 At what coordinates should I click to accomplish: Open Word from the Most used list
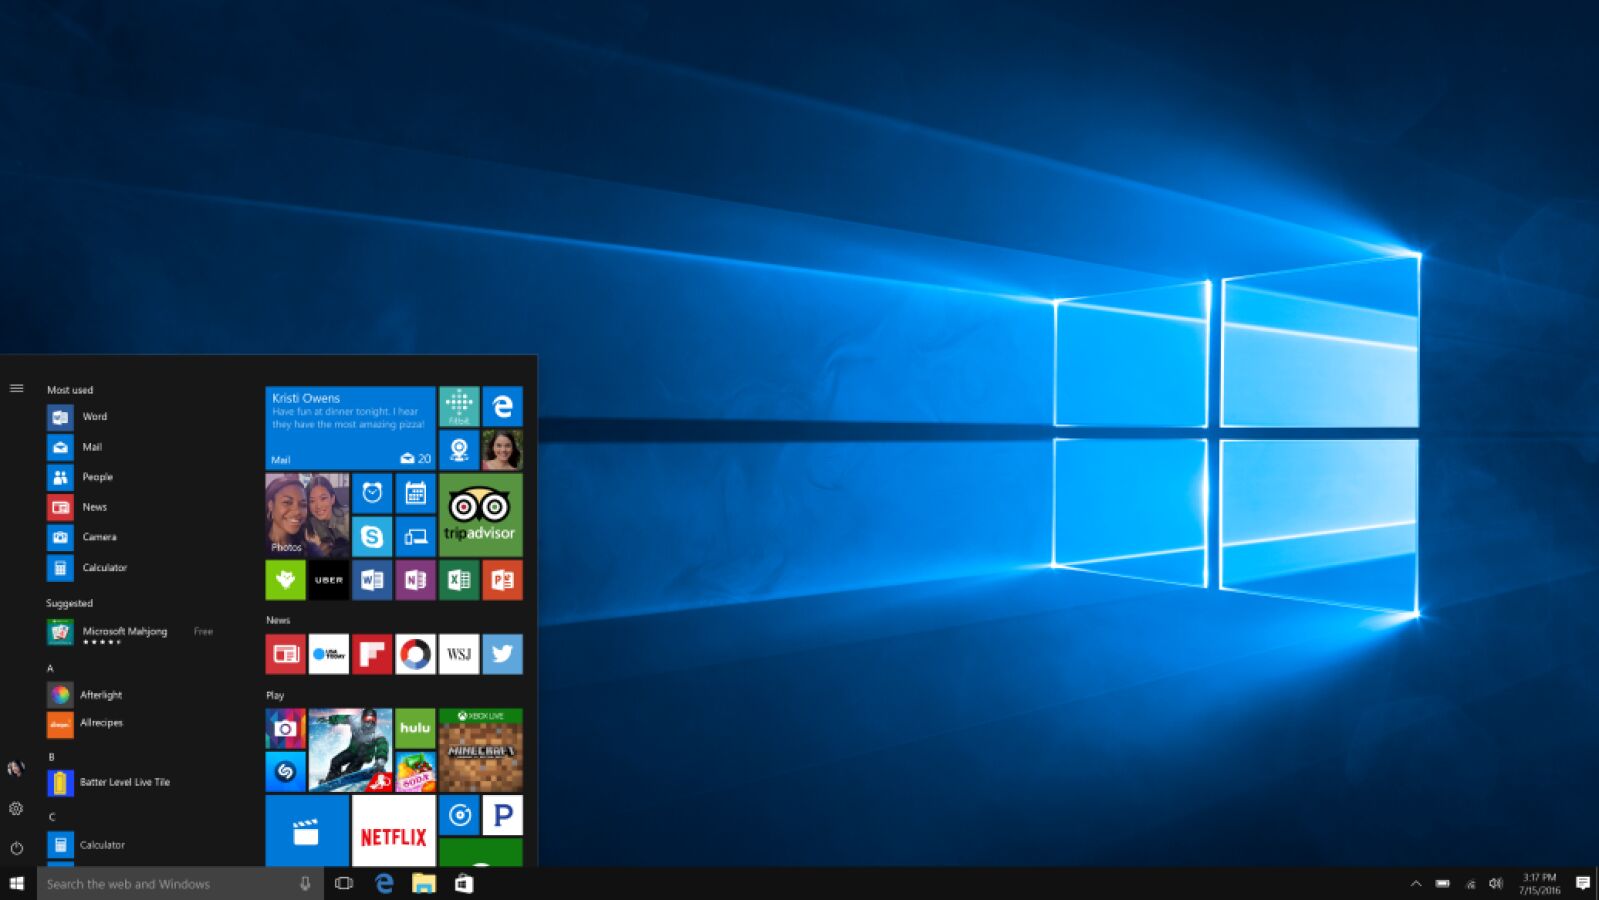pos(94,417)
